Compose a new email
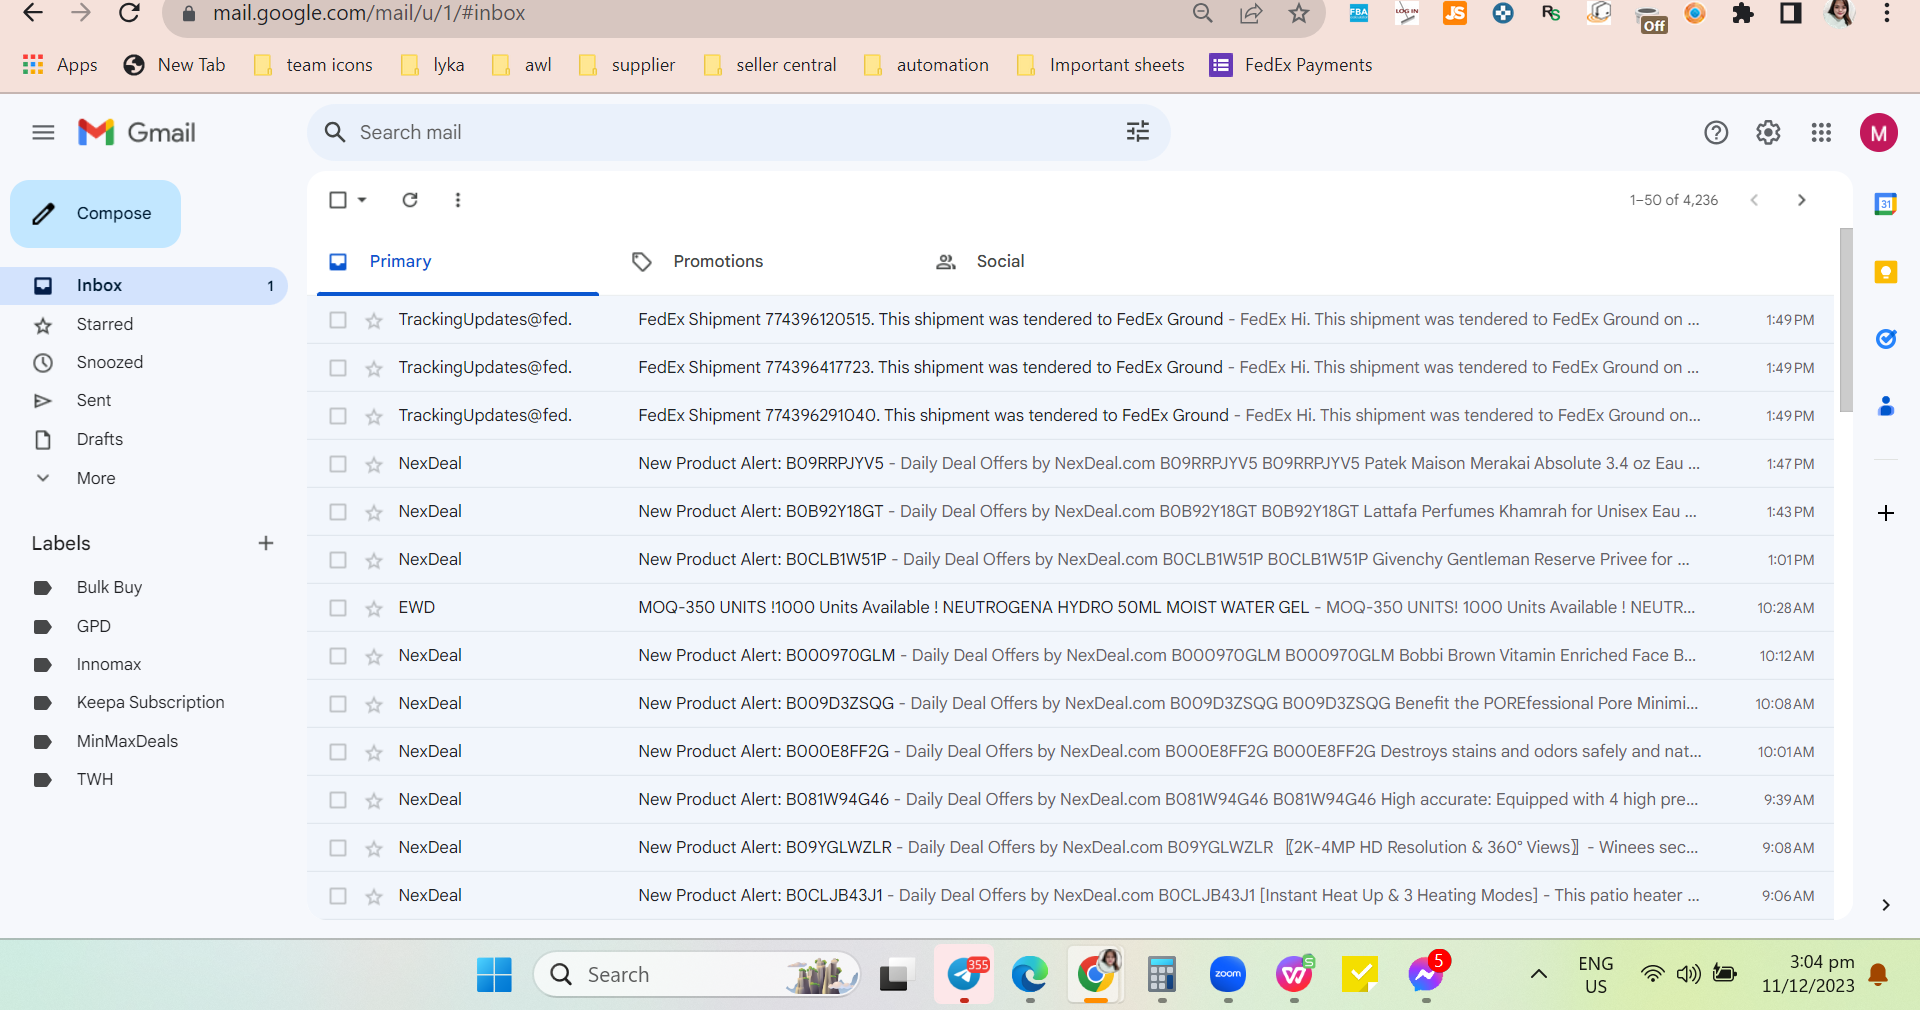Image resolution: width=1920 pixels, height=1010 pixels. pyautogui.click(x=96, y=213)
